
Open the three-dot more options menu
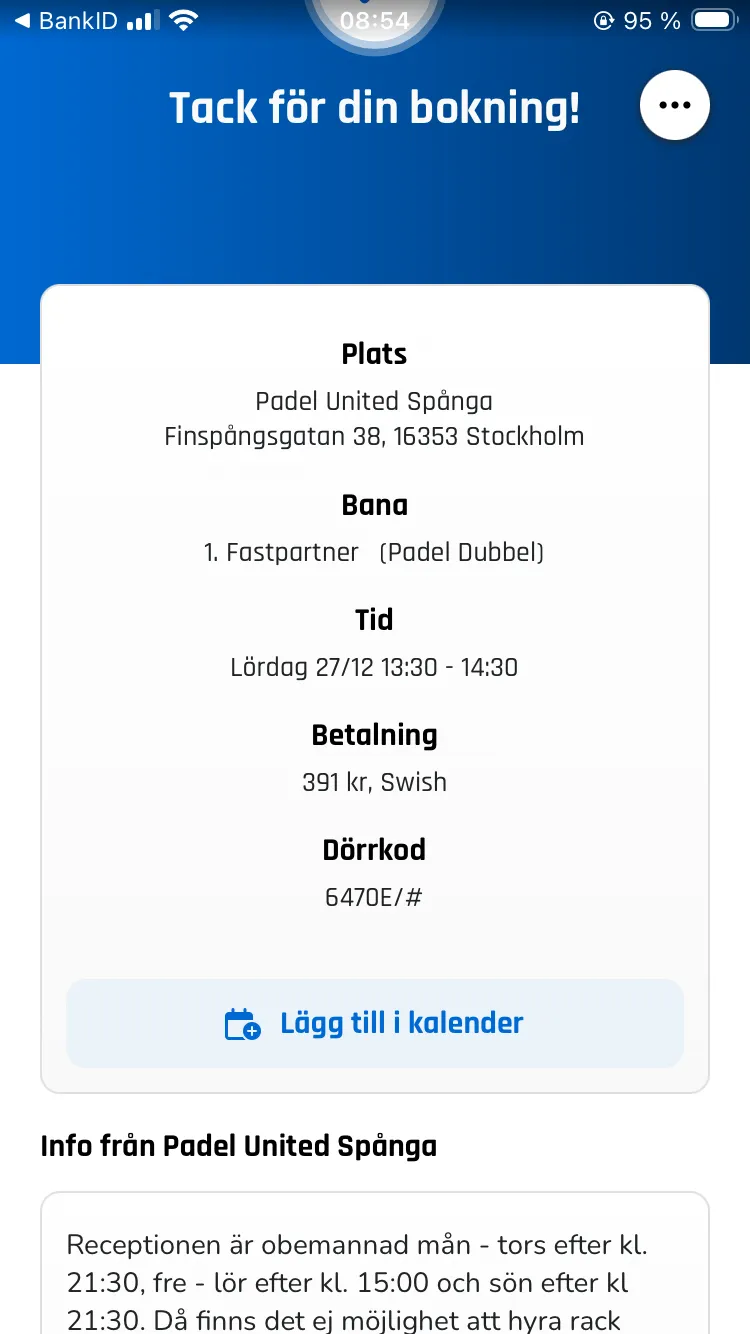[675, 105]
